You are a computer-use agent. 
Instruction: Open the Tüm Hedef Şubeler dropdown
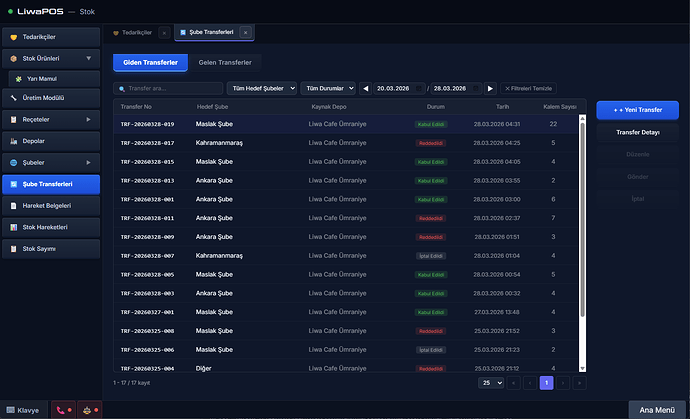(263, 88)
